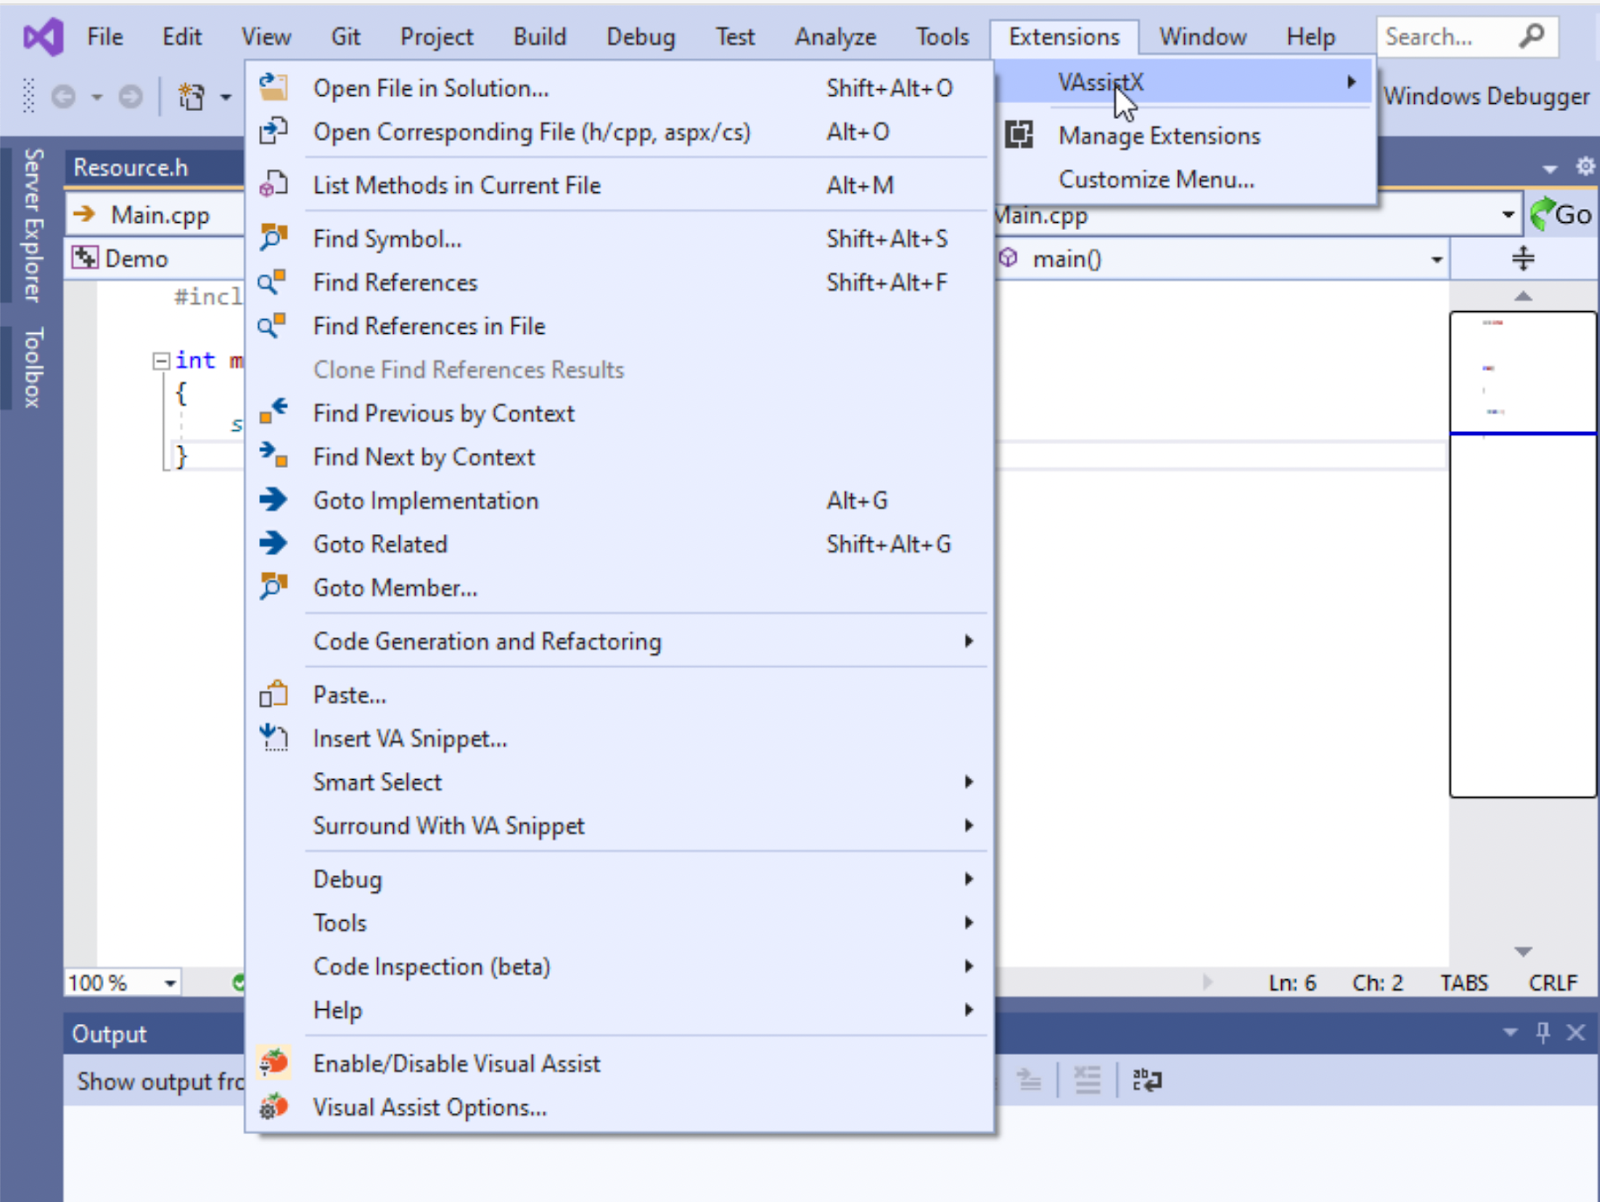Expand the Debug submenu in VAssistX
1600x1202 pixels.
click(968, 878)
